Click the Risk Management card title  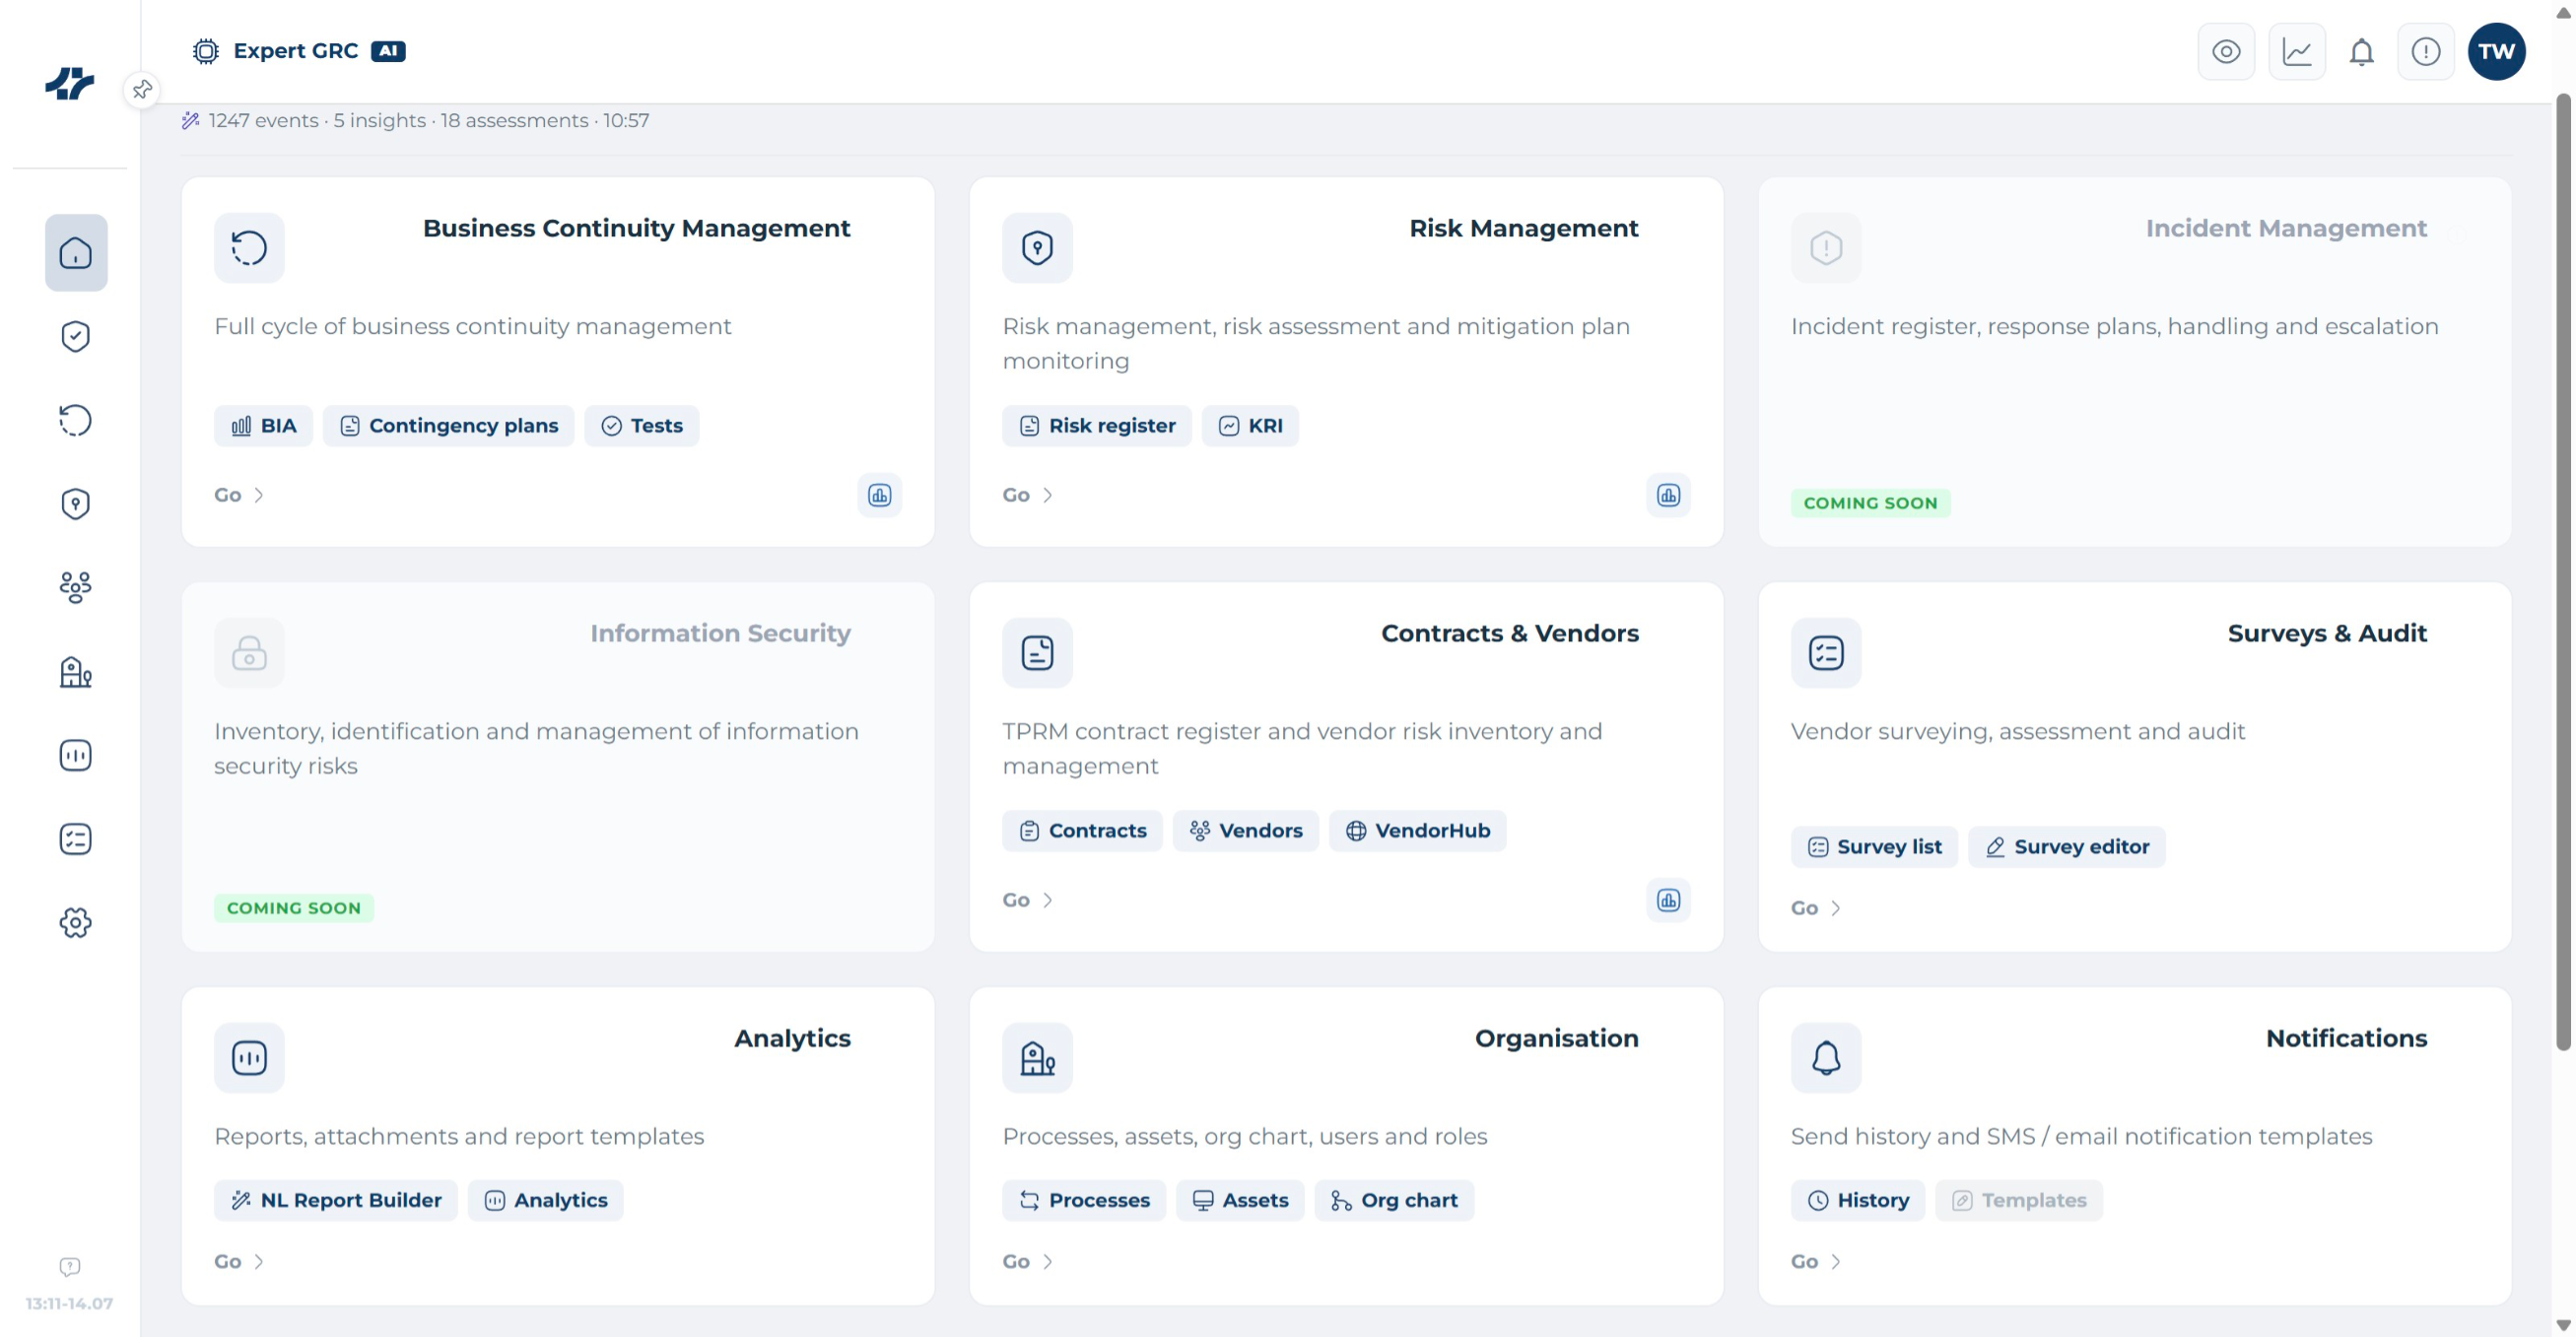pyautogui.click(x=1524, y=228)
